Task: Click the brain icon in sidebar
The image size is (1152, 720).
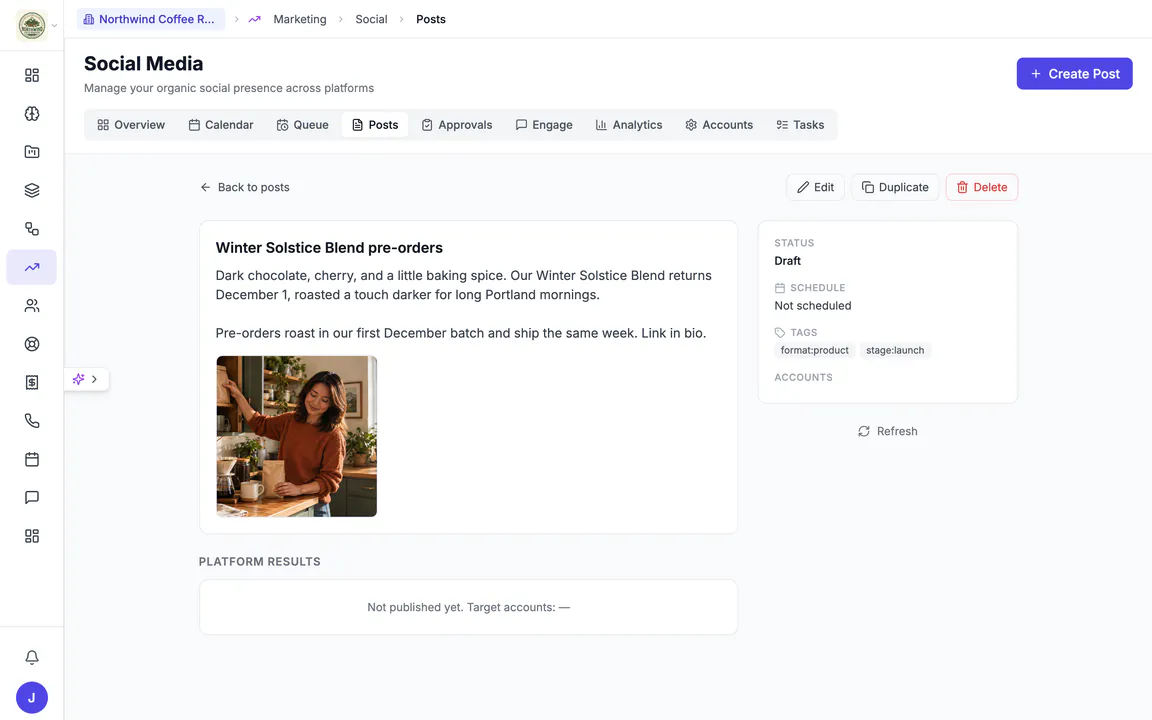Action: [x=32, y=113]
